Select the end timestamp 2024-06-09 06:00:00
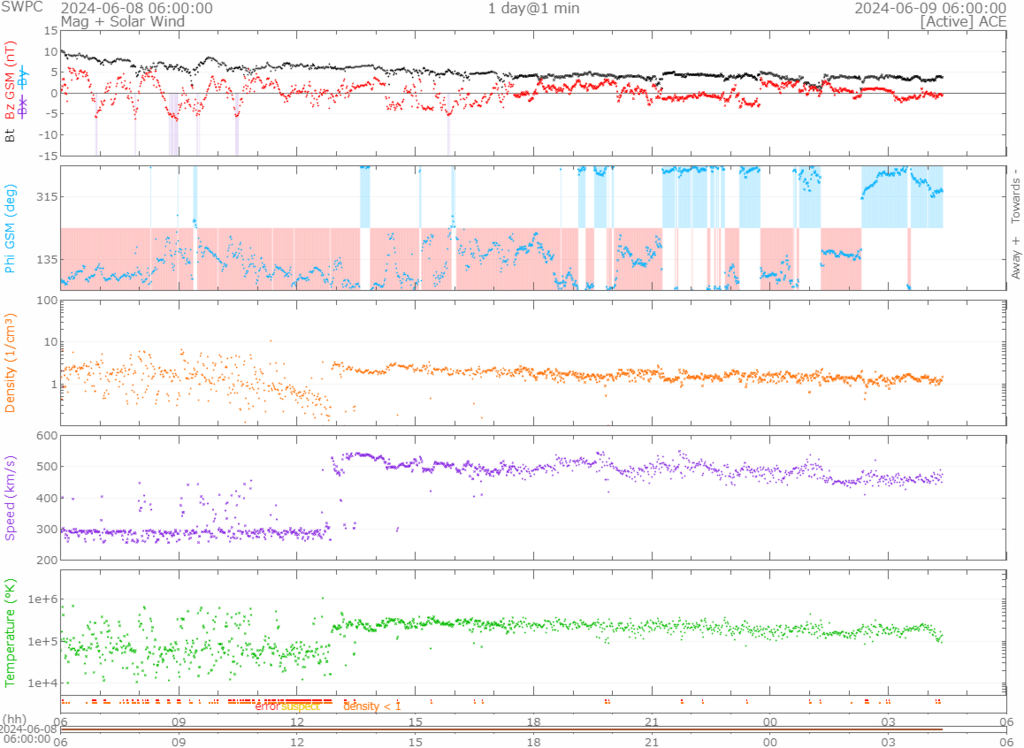The height and width of the screenshot is (748, 1024). point(930,8)
